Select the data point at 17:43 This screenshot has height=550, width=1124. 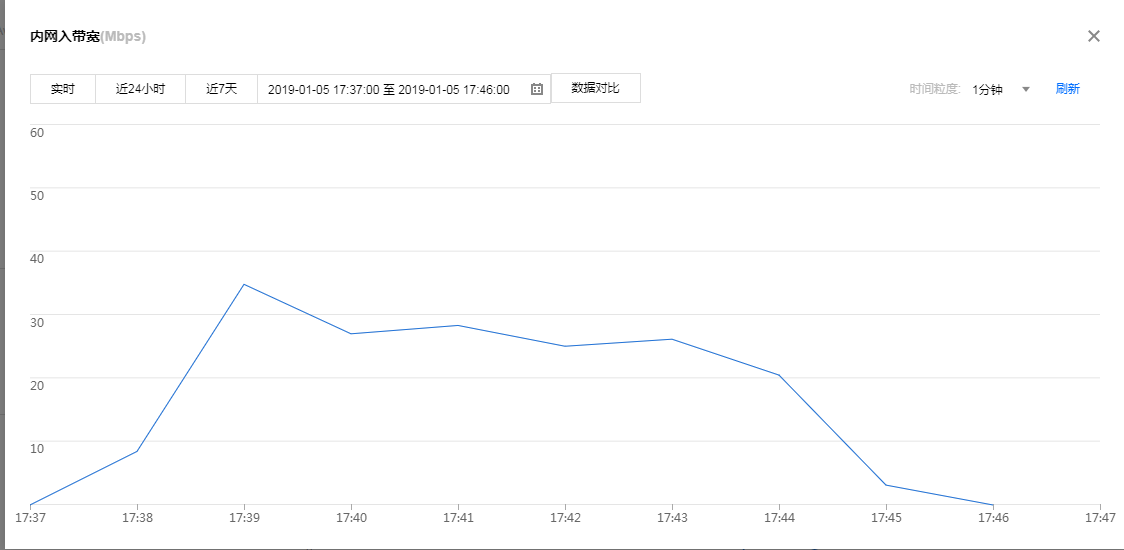[x=672, y=339]
